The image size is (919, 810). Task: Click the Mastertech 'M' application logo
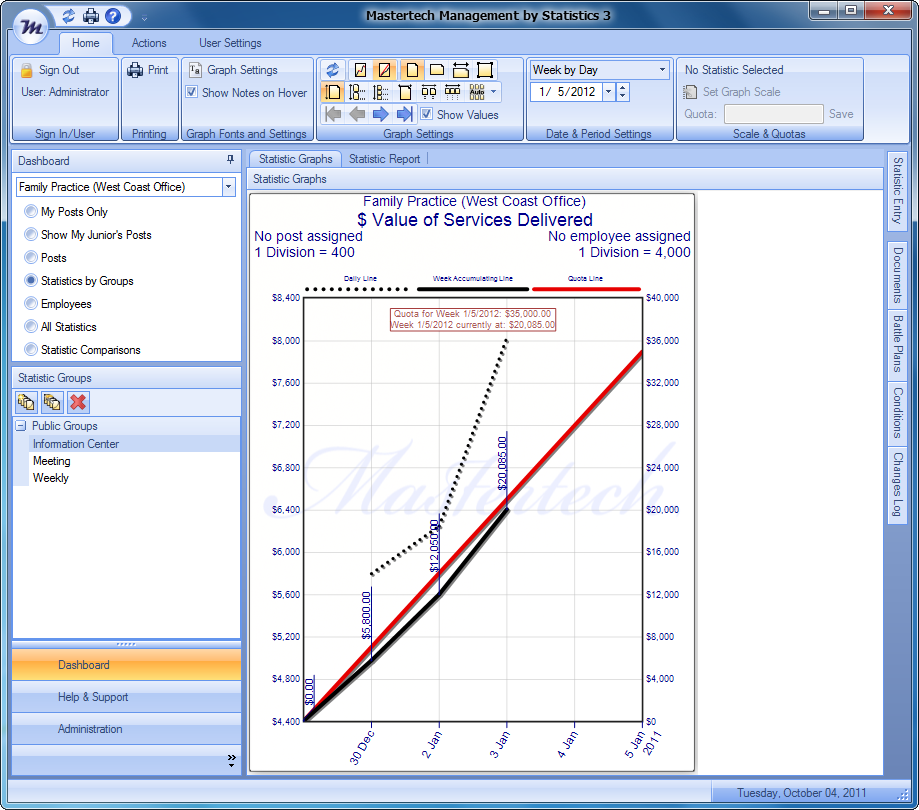point(30,26)
